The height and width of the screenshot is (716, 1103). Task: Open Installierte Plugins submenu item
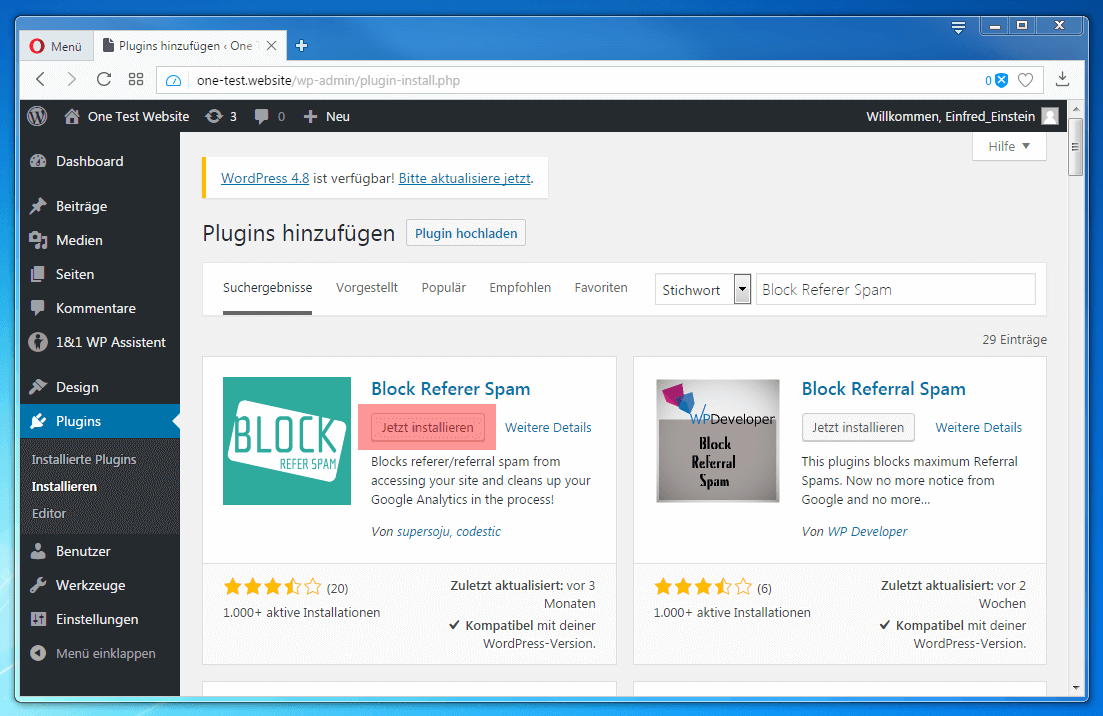pos(84,459)
